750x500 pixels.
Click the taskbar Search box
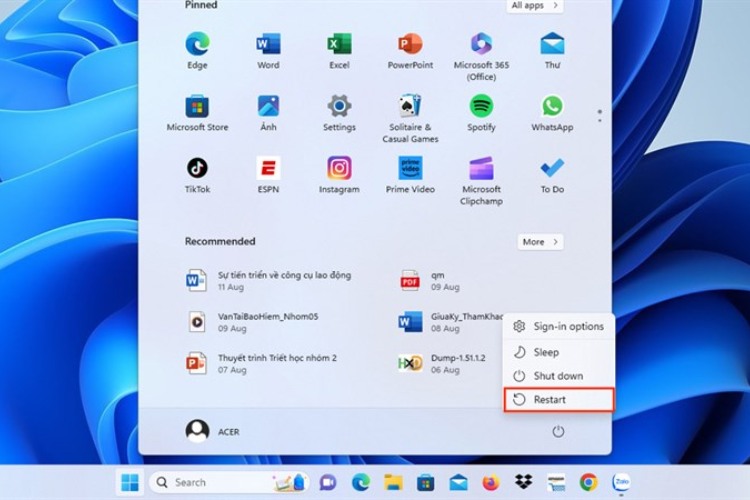click(x=215, y=482)
